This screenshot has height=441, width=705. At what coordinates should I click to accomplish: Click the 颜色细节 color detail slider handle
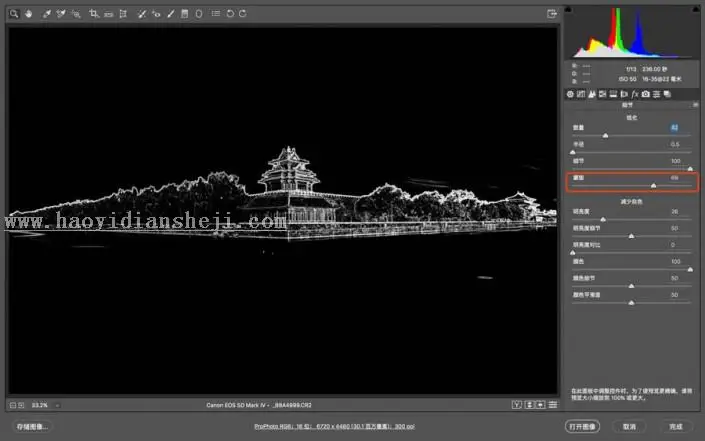[631, 286]
